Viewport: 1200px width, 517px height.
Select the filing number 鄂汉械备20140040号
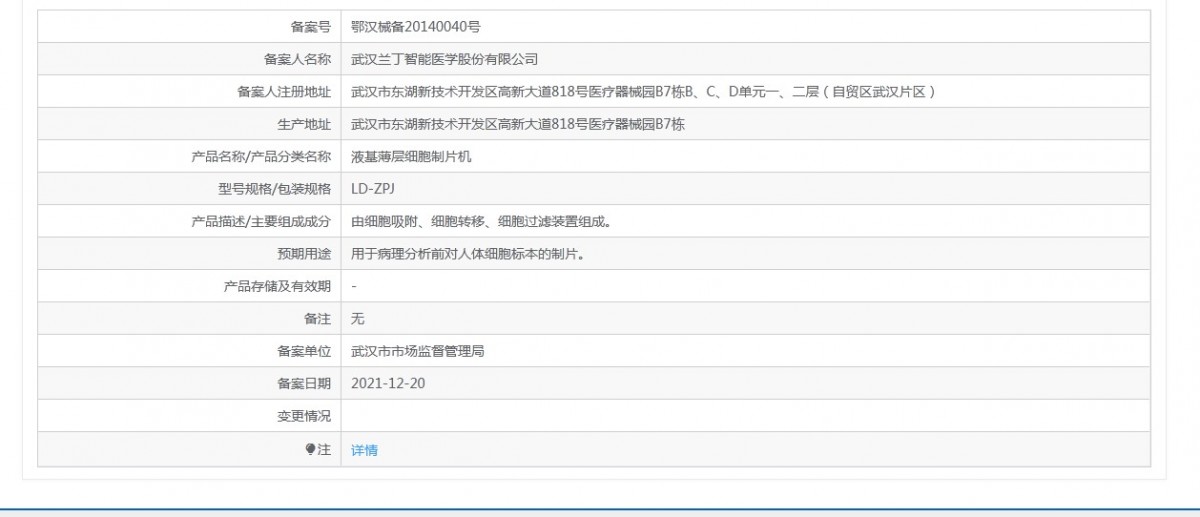(416, 27)
